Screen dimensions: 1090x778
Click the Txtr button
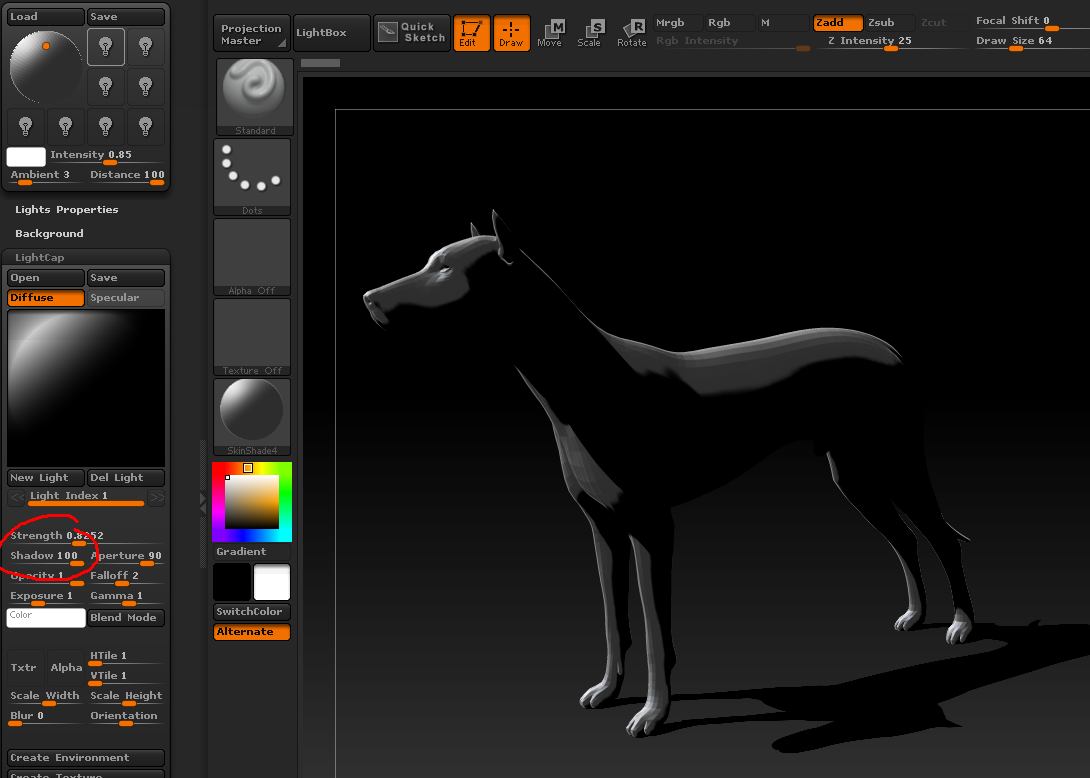[25, 667]
